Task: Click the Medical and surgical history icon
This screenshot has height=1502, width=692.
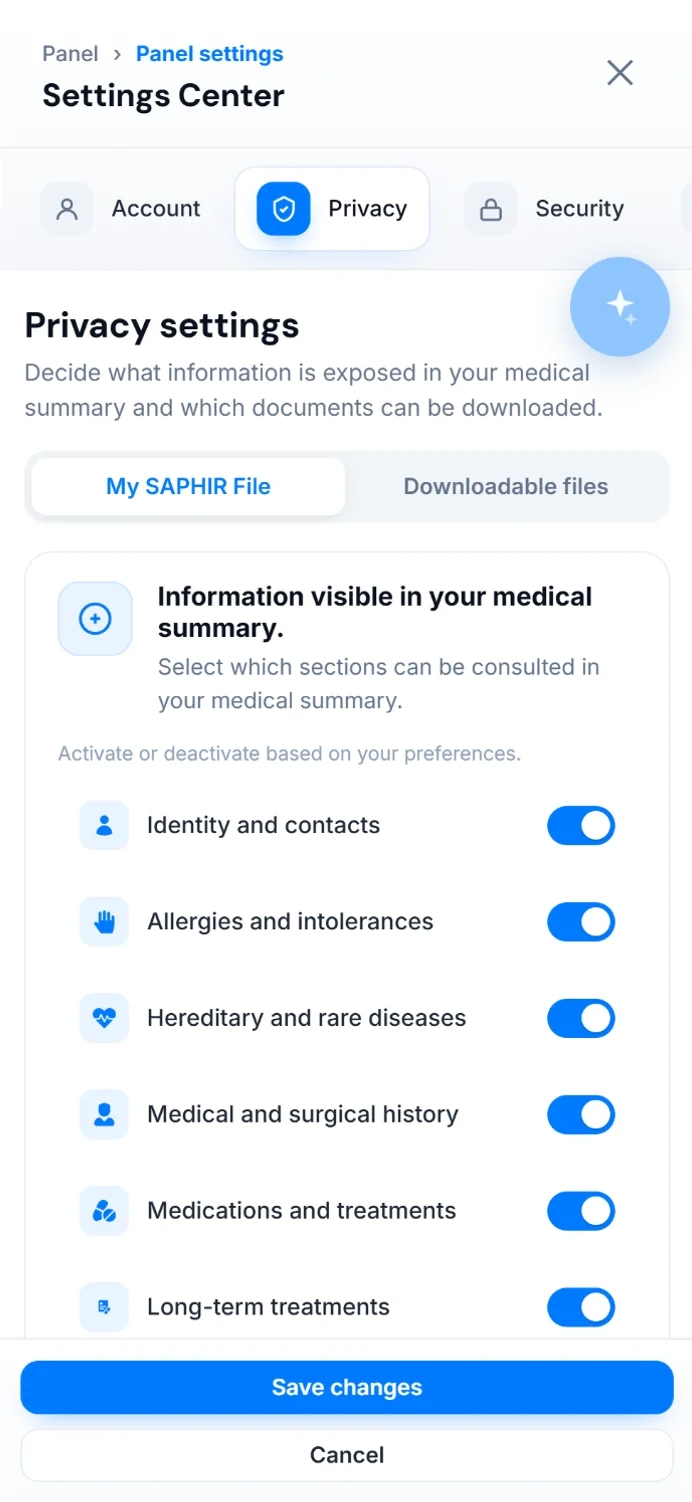Action: point(104,1114)
